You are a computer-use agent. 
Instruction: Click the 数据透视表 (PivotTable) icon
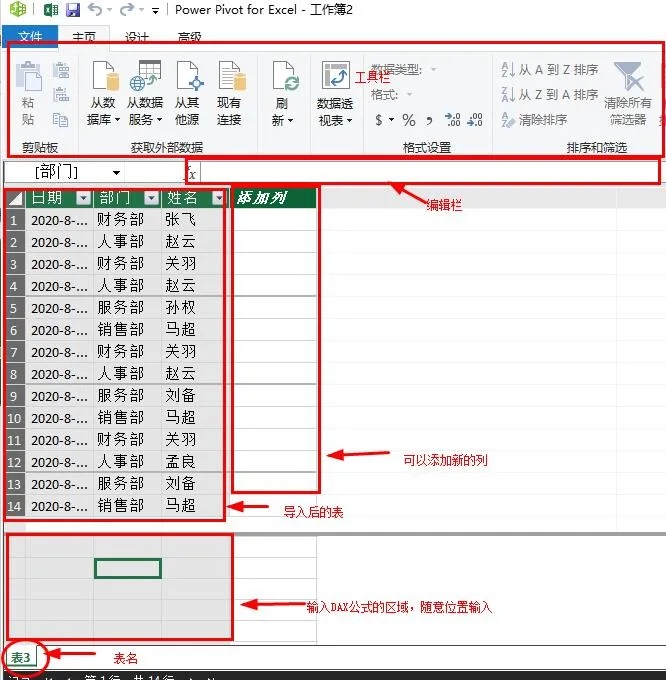335,78
